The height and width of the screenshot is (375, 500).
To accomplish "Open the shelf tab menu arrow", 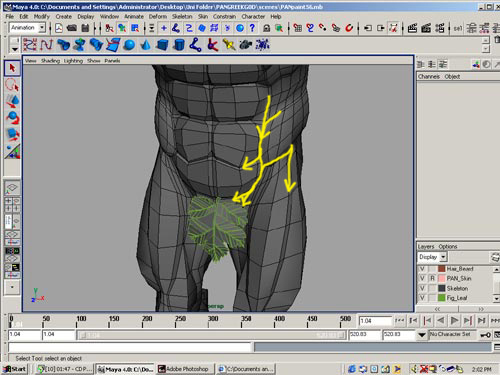I will [14, 49].
